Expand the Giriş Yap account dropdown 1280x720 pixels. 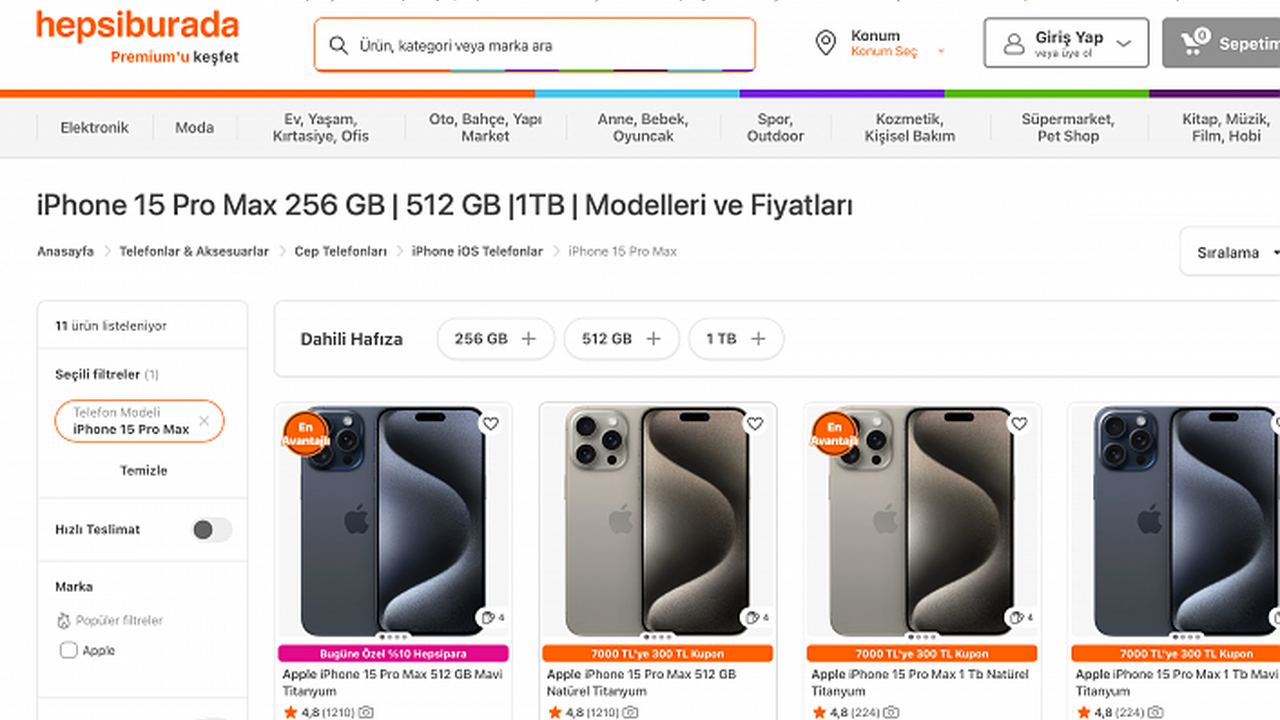(x=1123, y=44)
